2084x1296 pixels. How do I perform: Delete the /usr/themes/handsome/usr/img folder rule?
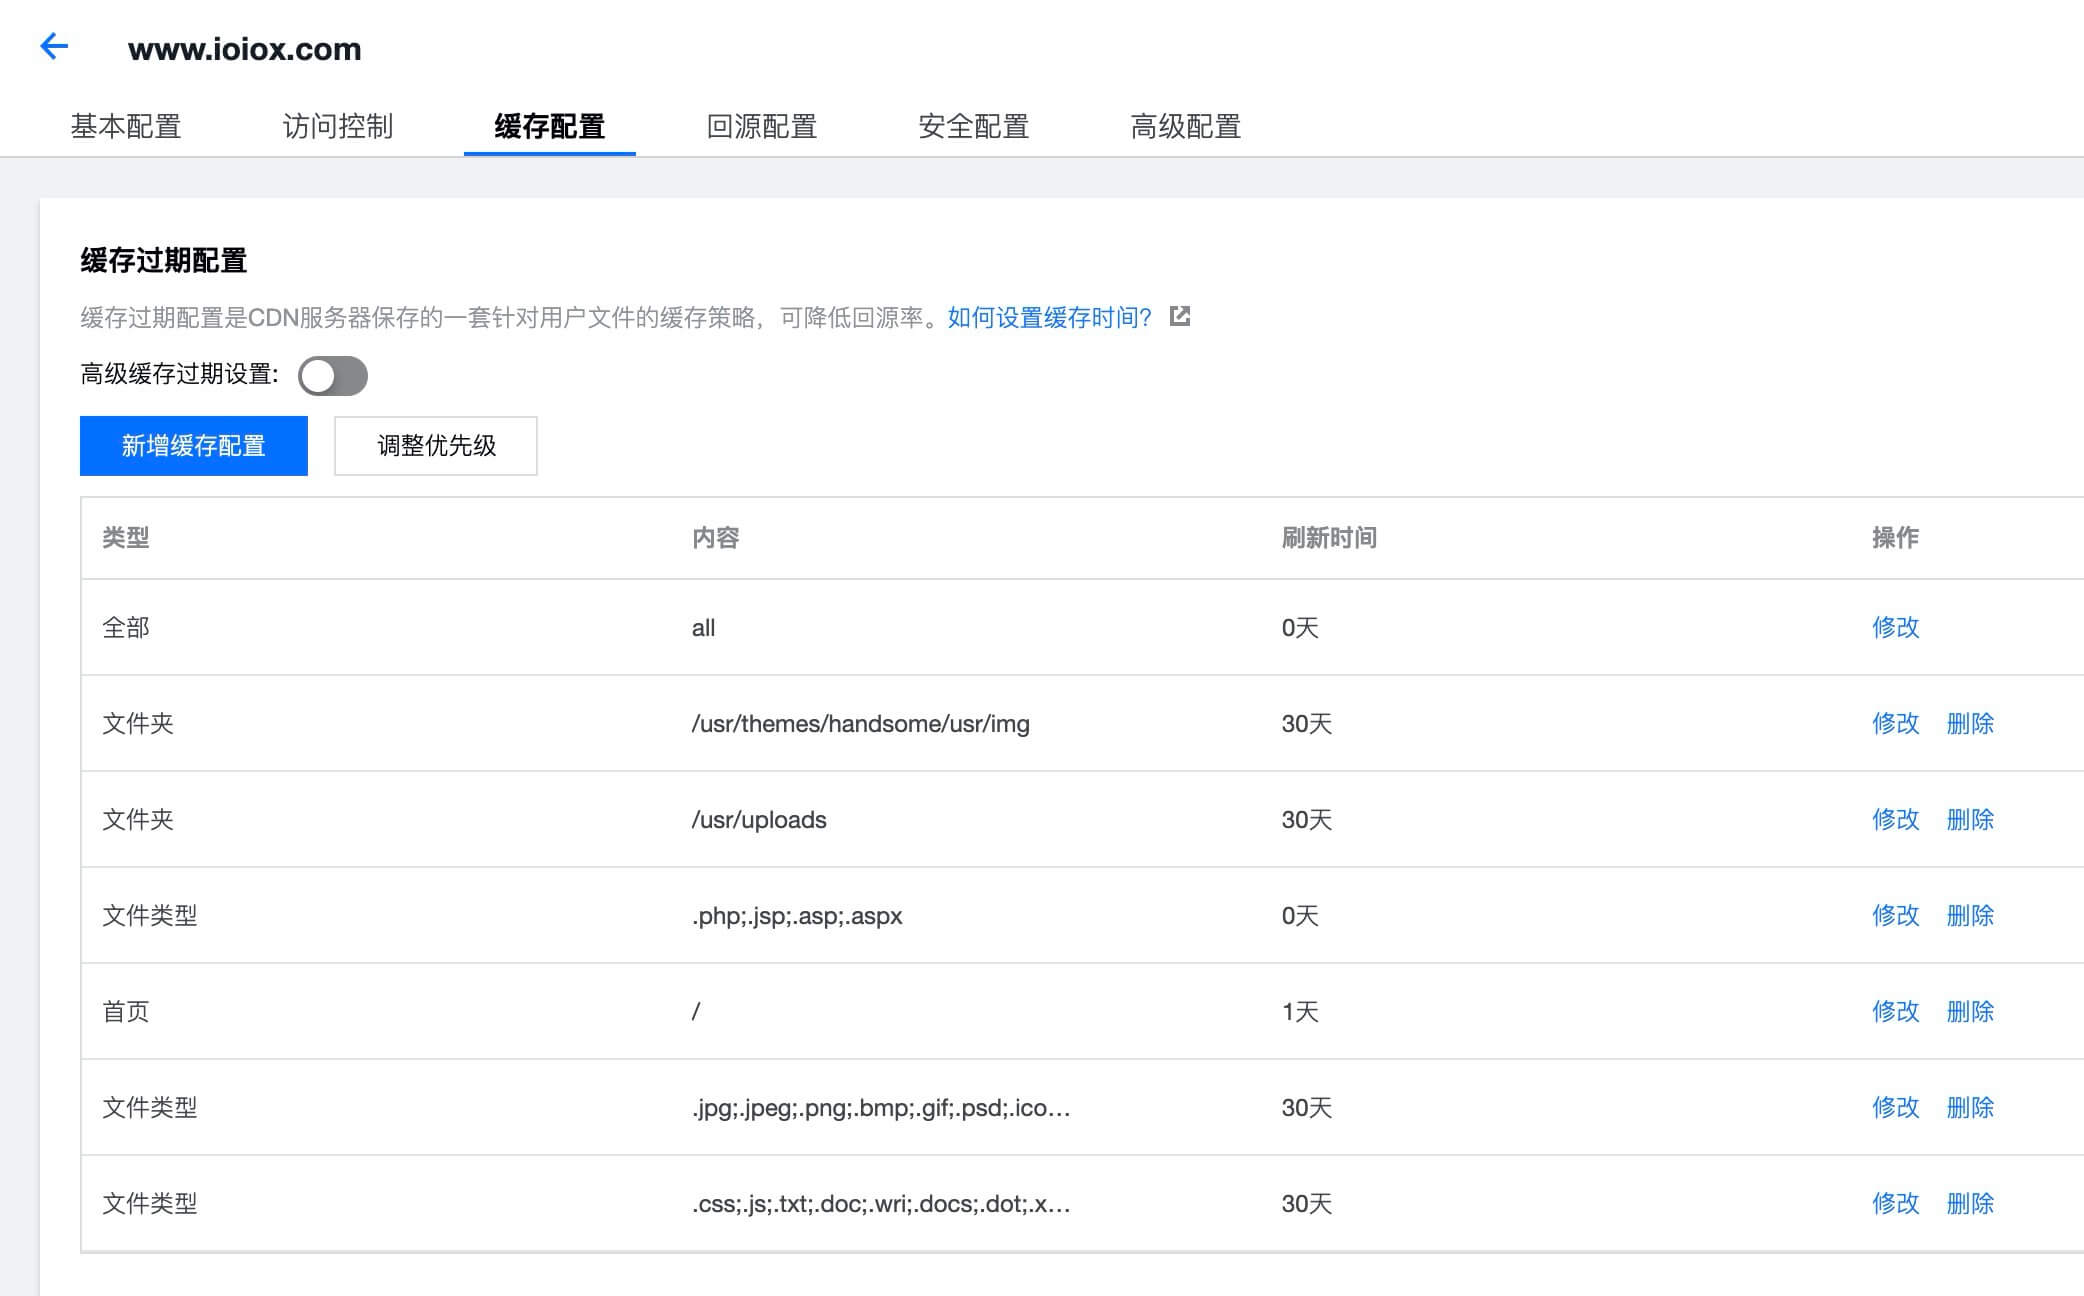1970,723
